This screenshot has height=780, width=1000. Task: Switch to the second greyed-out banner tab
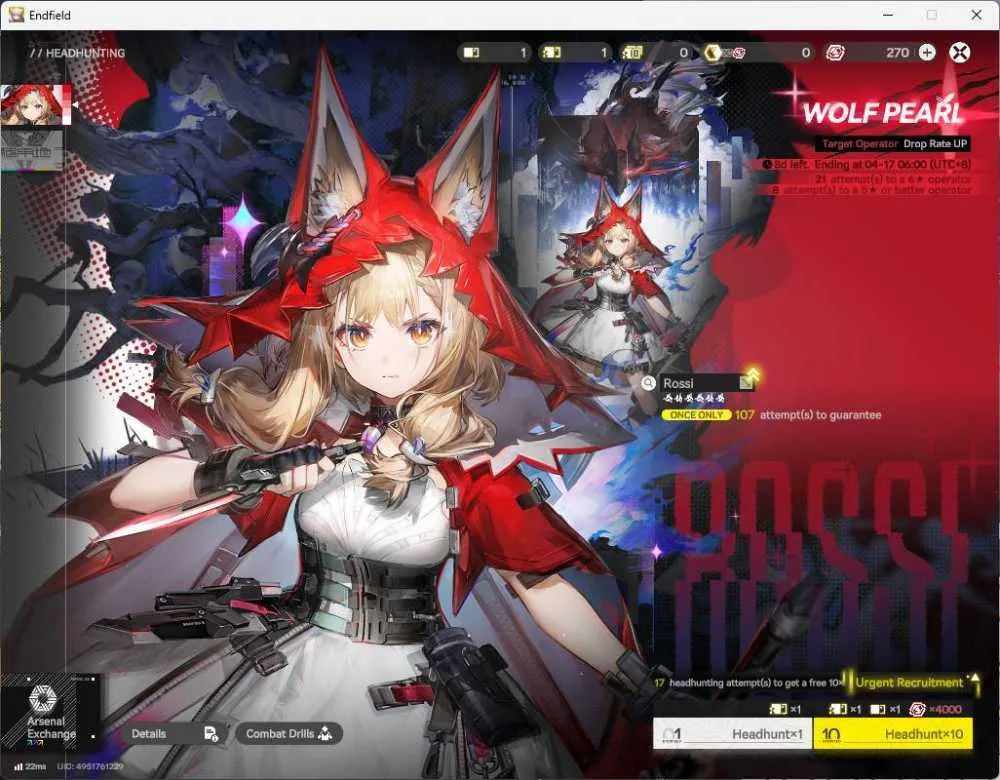[31, 151]
